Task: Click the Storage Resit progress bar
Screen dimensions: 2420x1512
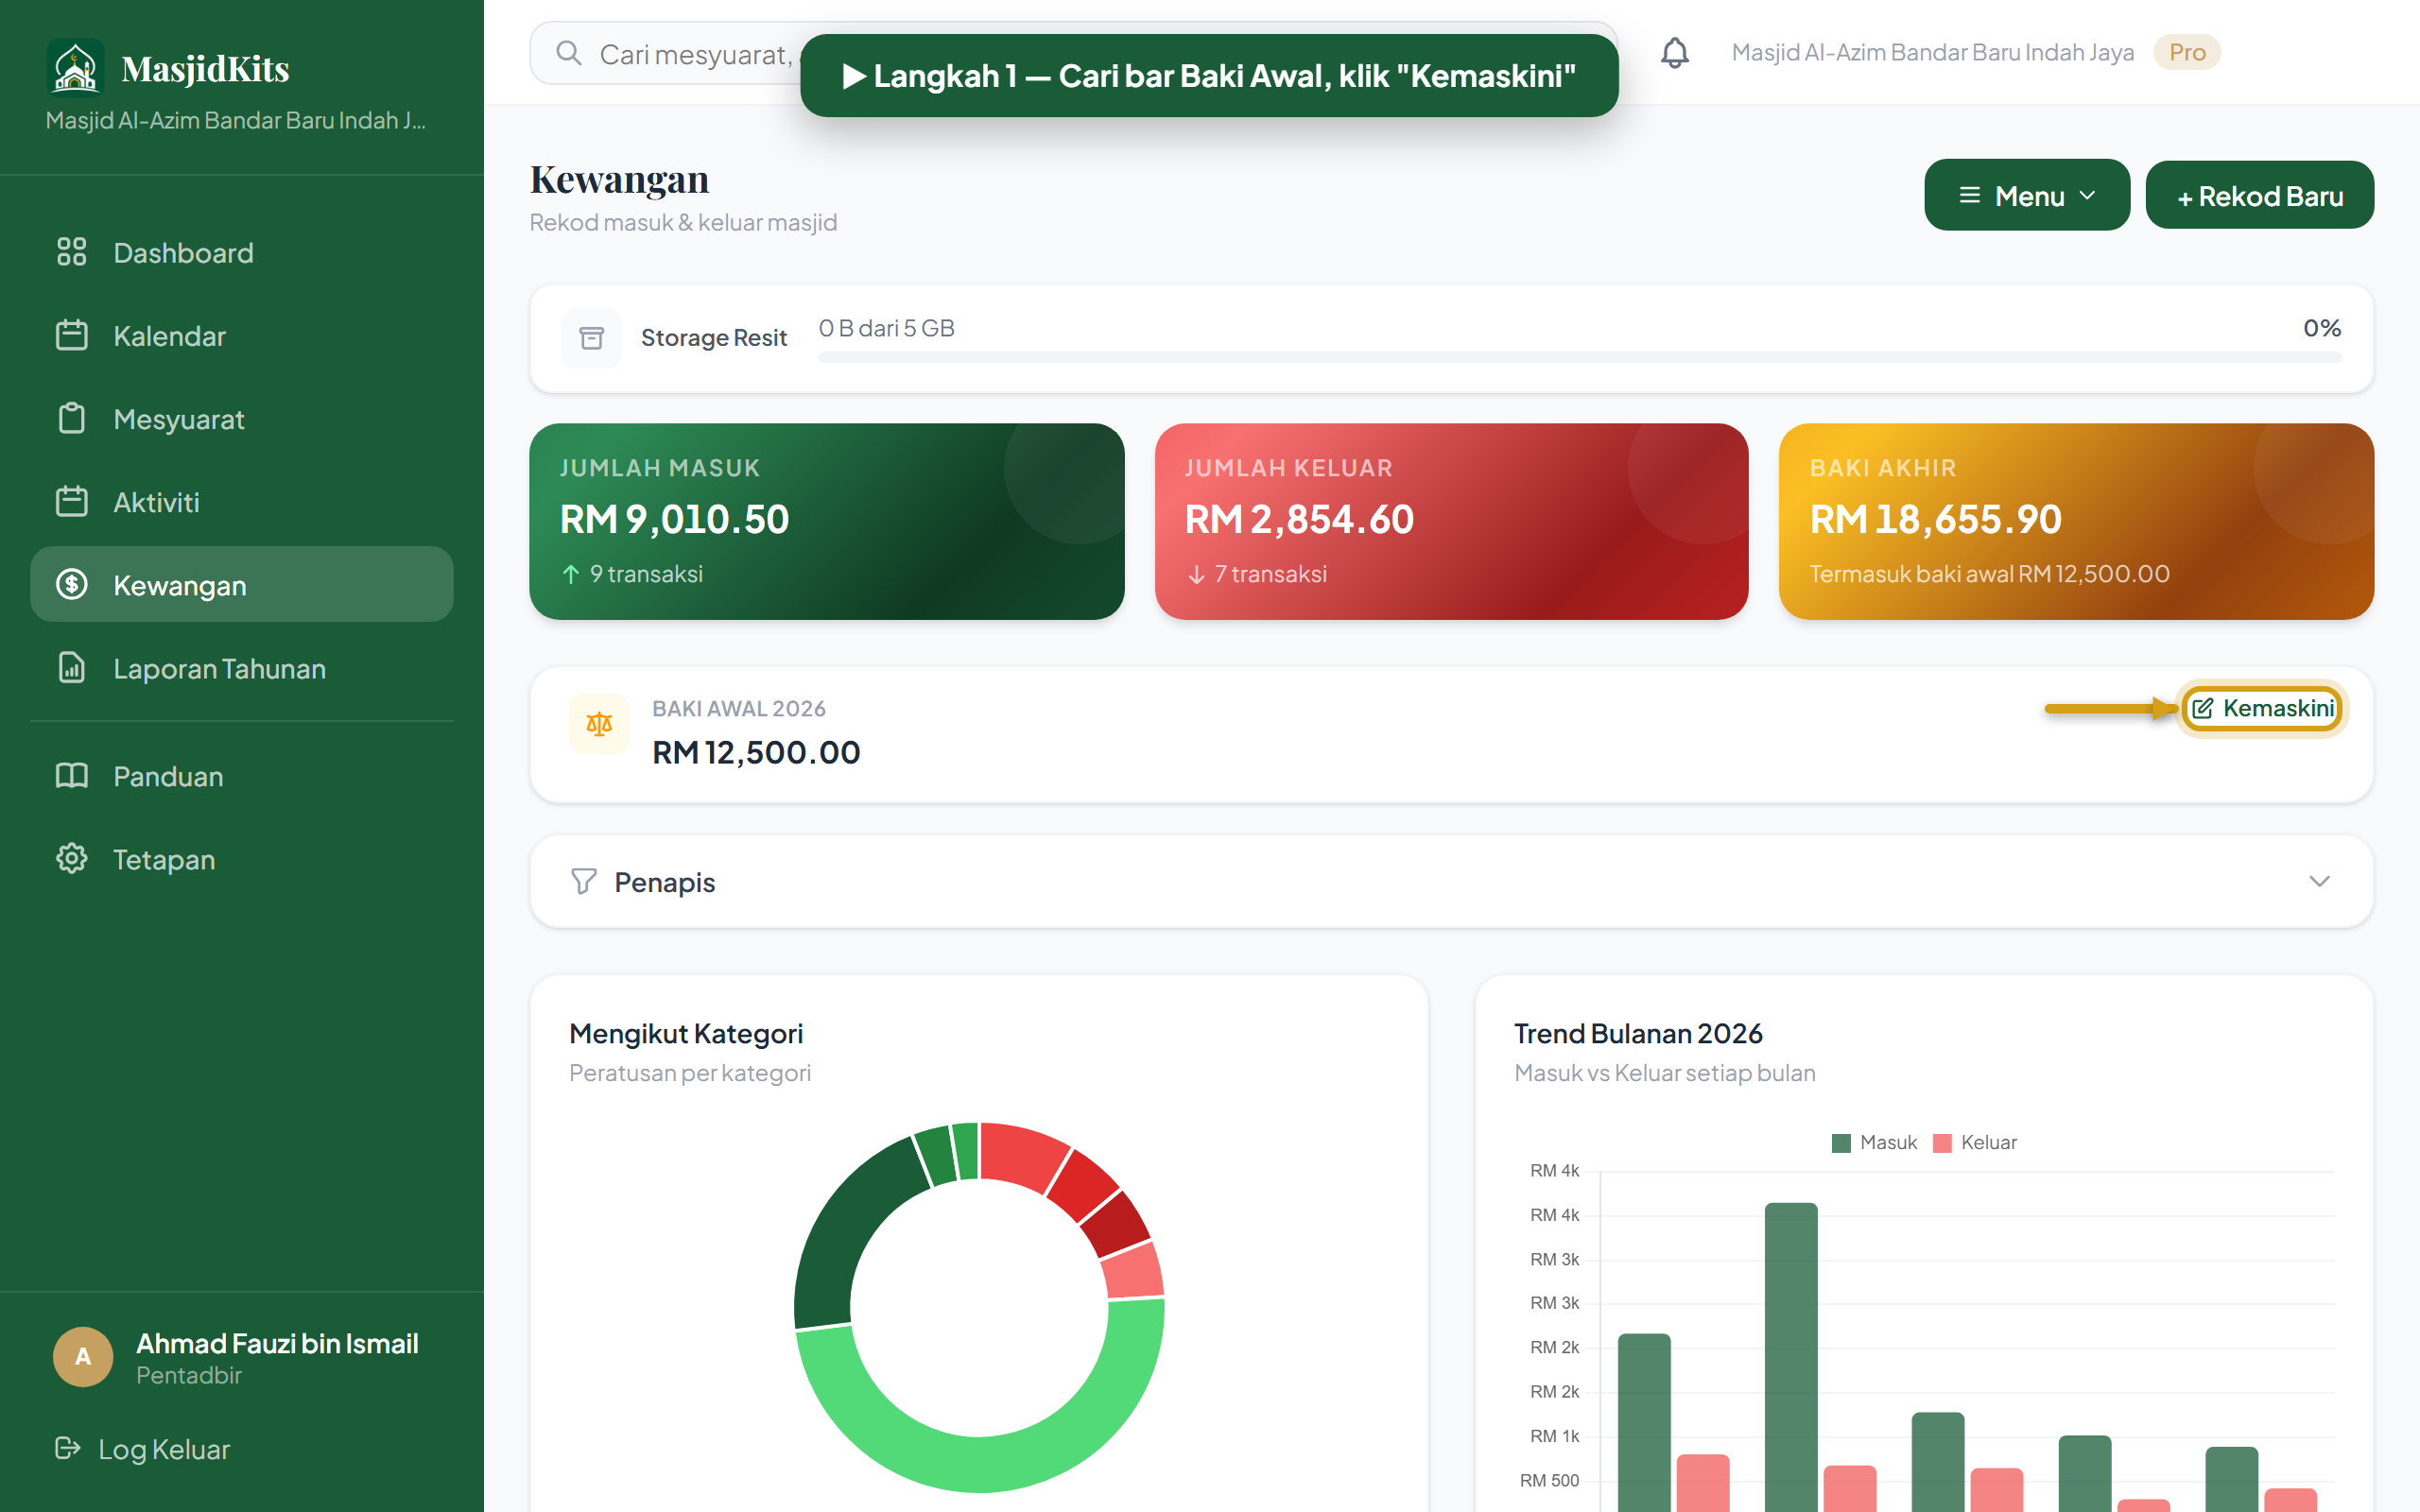Action: 1579,357
